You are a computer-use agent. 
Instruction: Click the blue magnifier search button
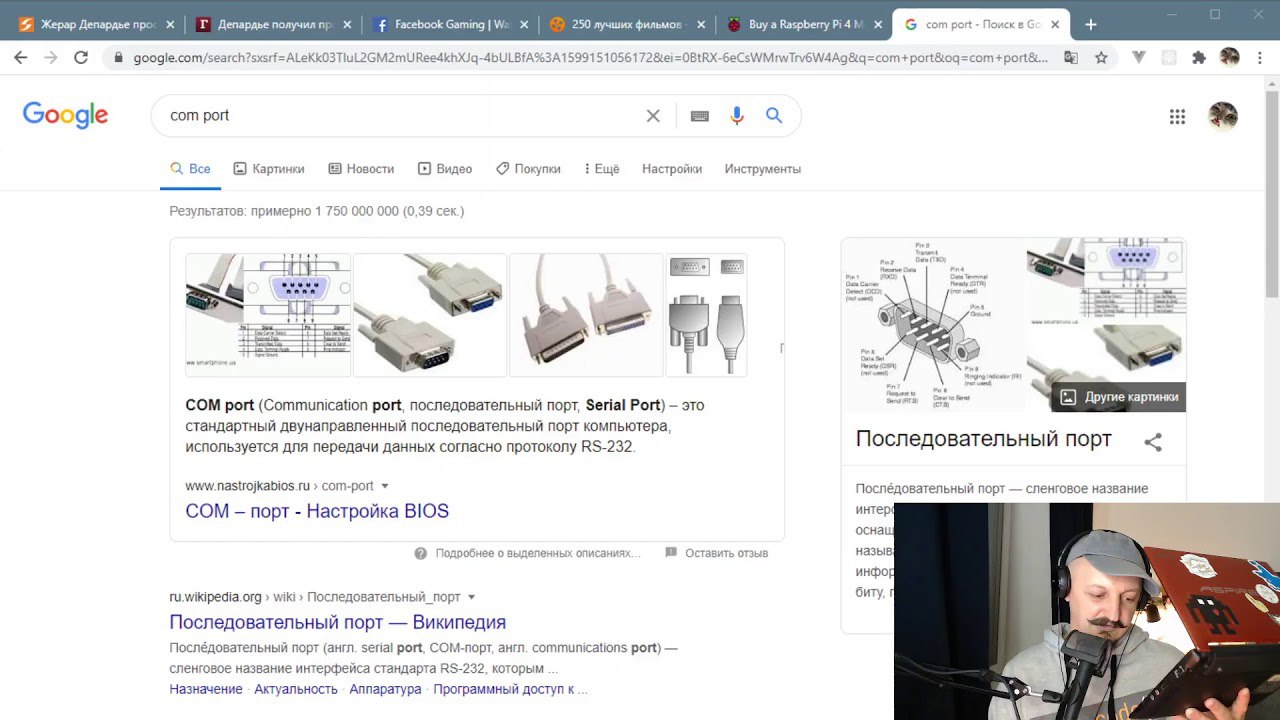(x=774, y=116)
